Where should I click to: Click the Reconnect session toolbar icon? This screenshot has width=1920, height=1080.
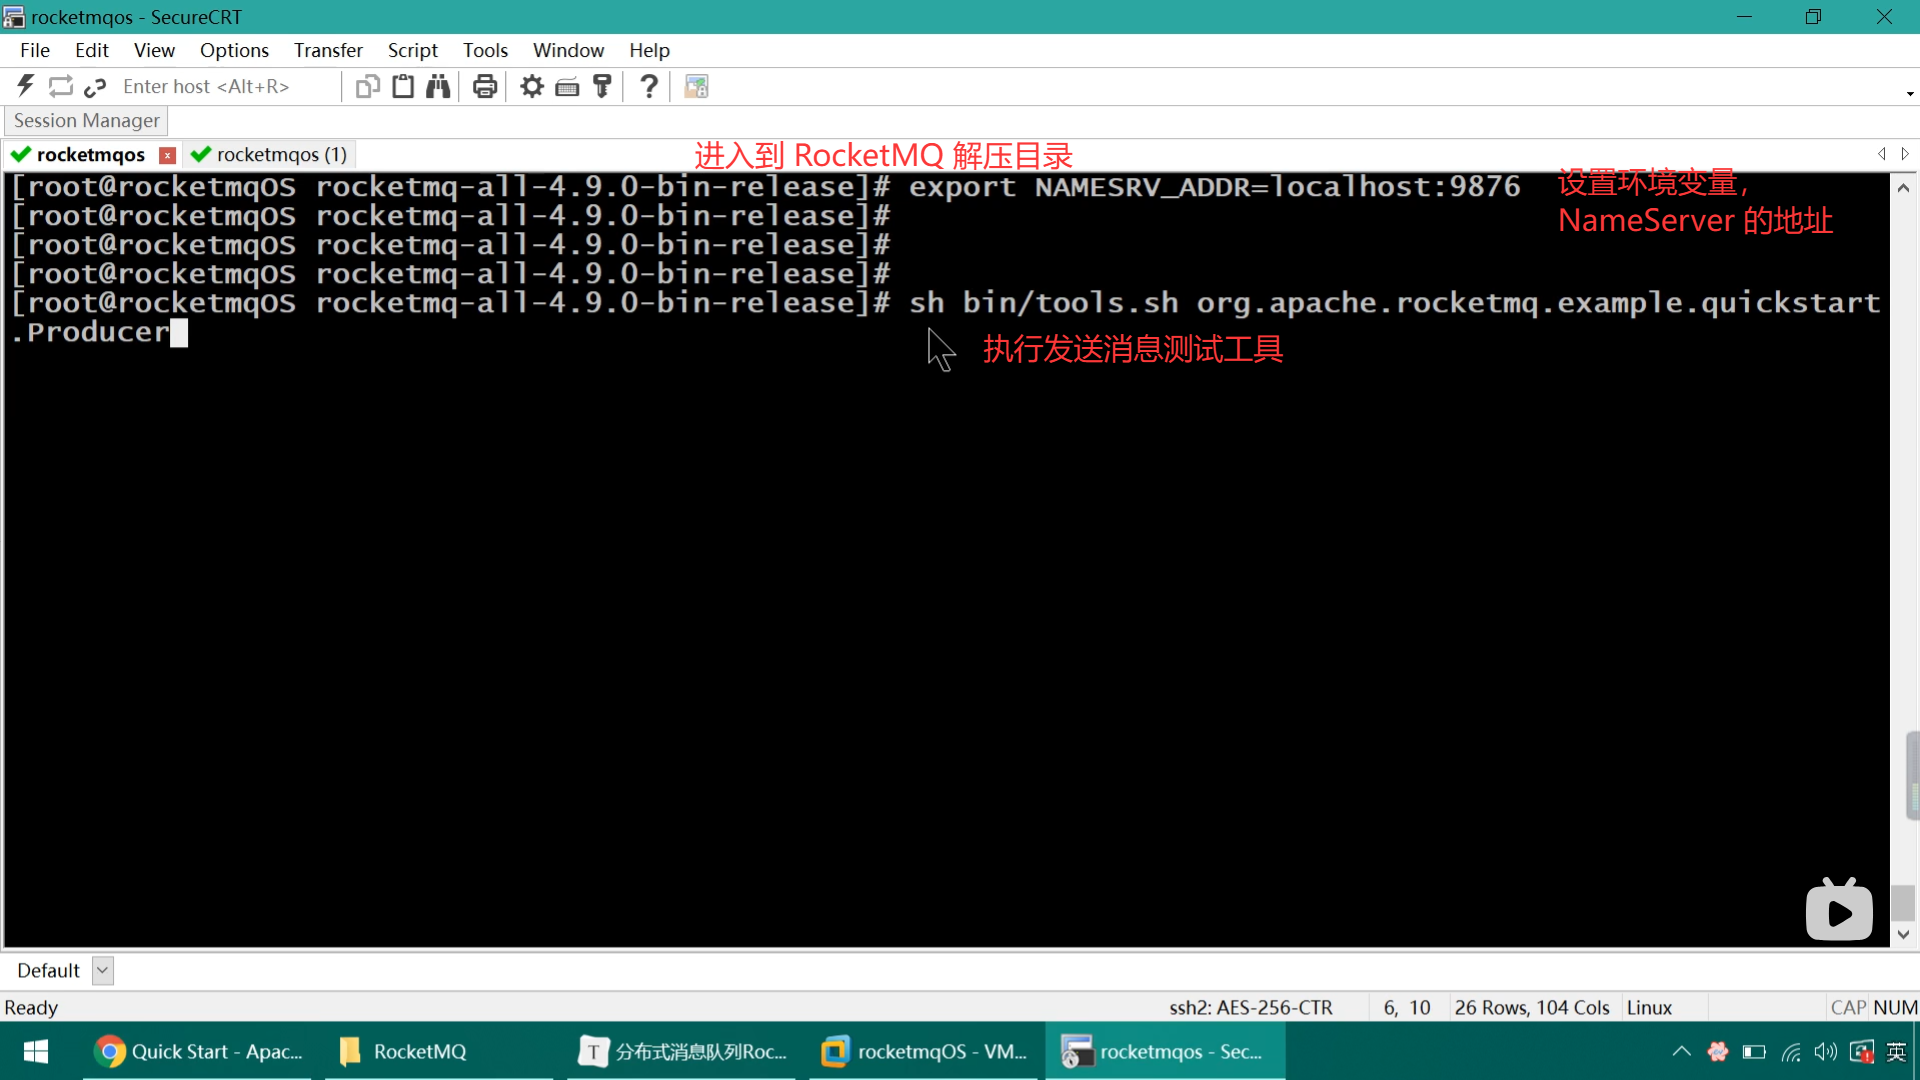coord(61,86)
